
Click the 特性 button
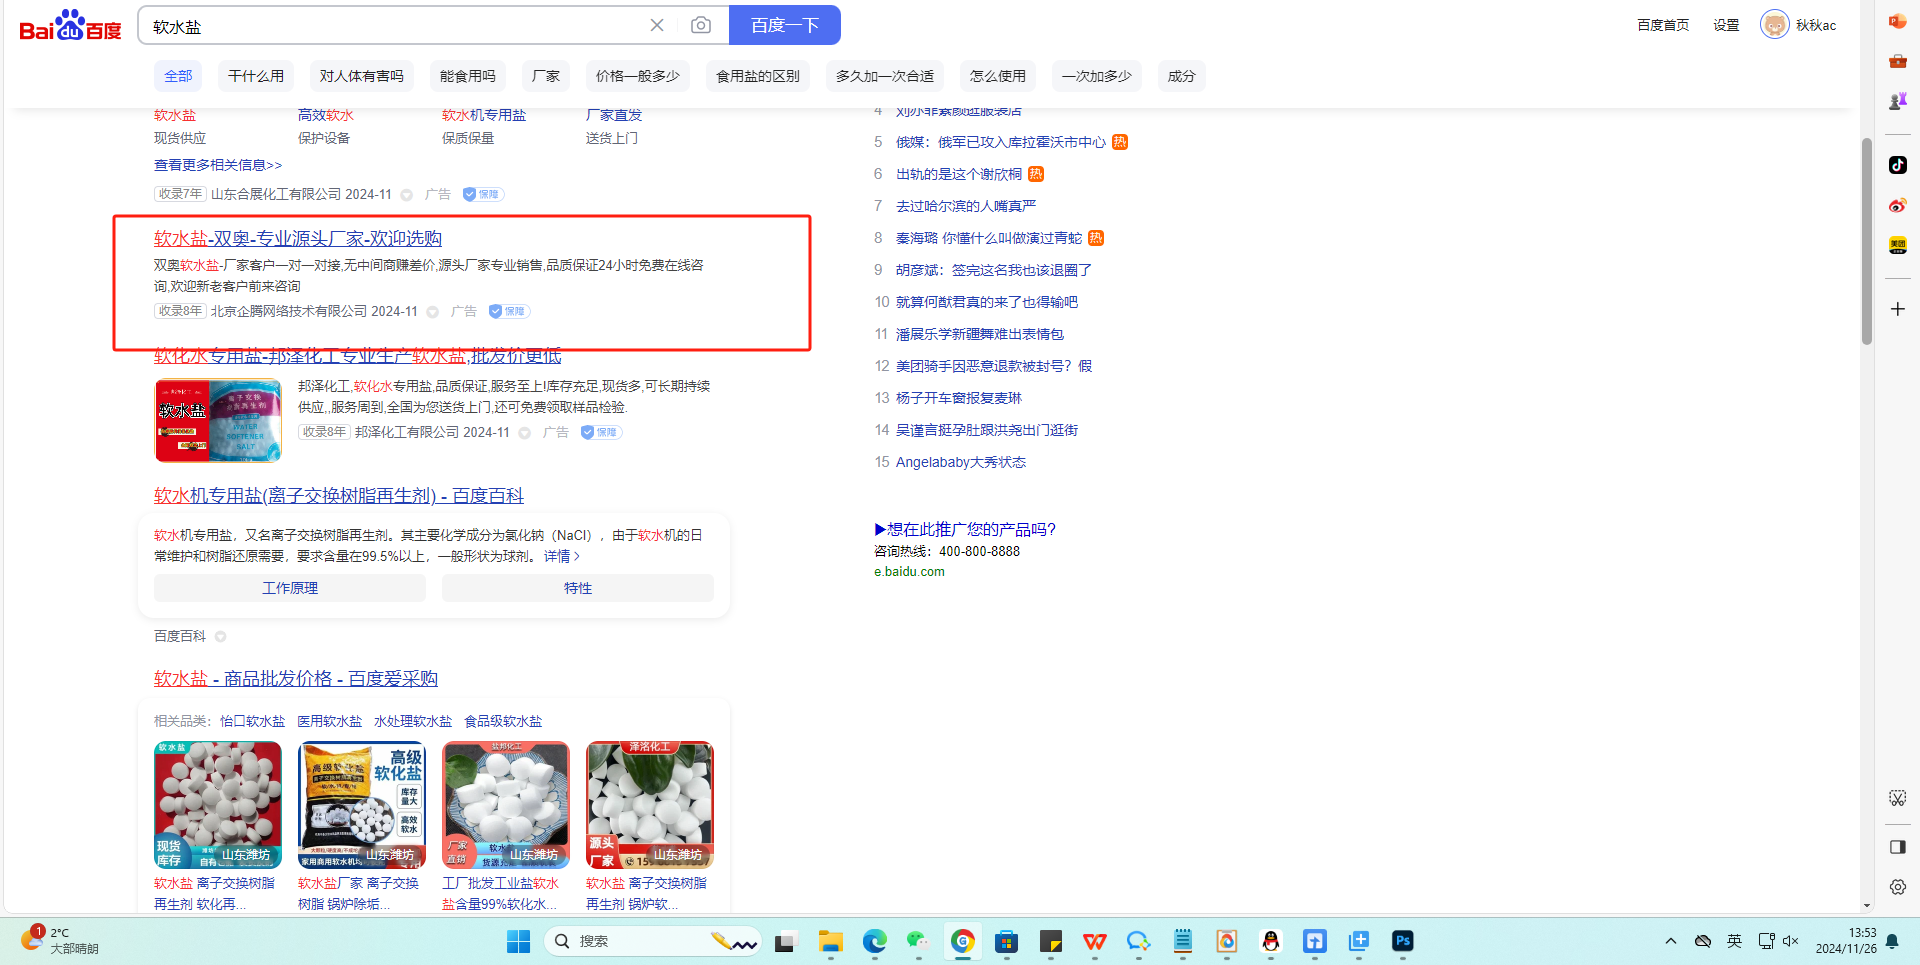pyautogui.click(x=578, y=588)
